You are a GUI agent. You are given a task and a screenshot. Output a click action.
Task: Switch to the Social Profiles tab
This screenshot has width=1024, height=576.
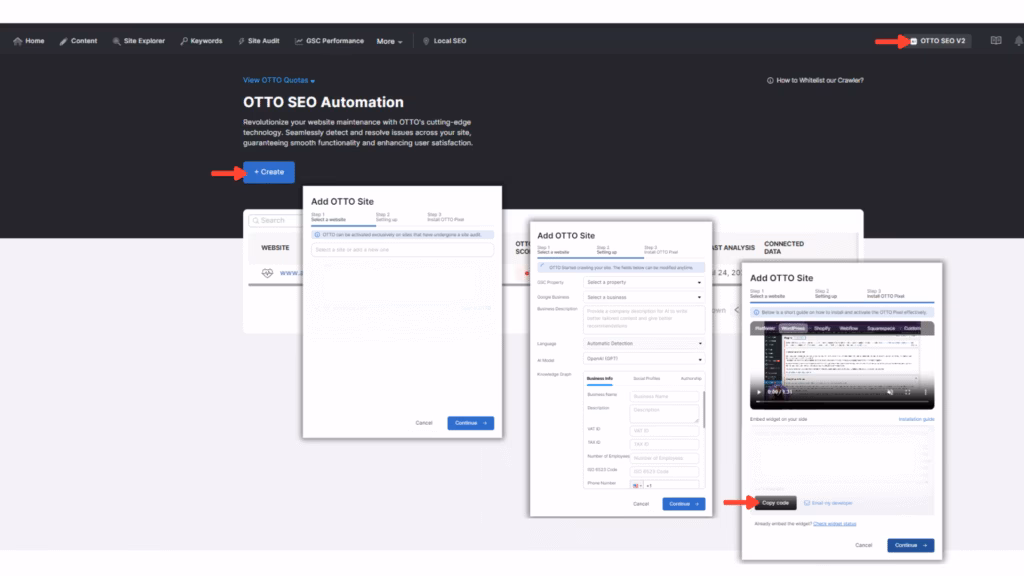646,379
